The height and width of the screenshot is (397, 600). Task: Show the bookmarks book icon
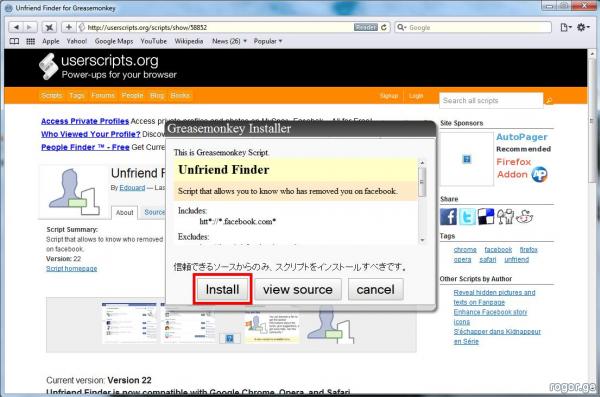[x=14, y=41]
